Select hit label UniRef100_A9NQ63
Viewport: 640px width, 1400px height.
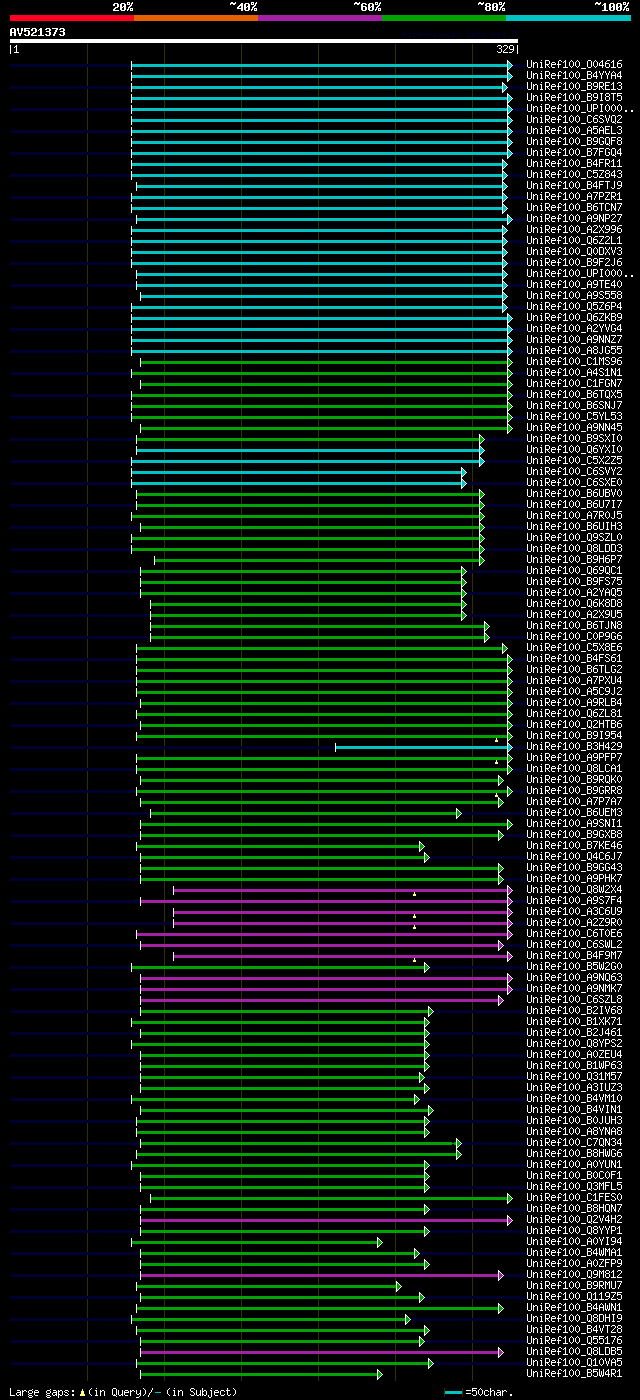pos(574,977)
